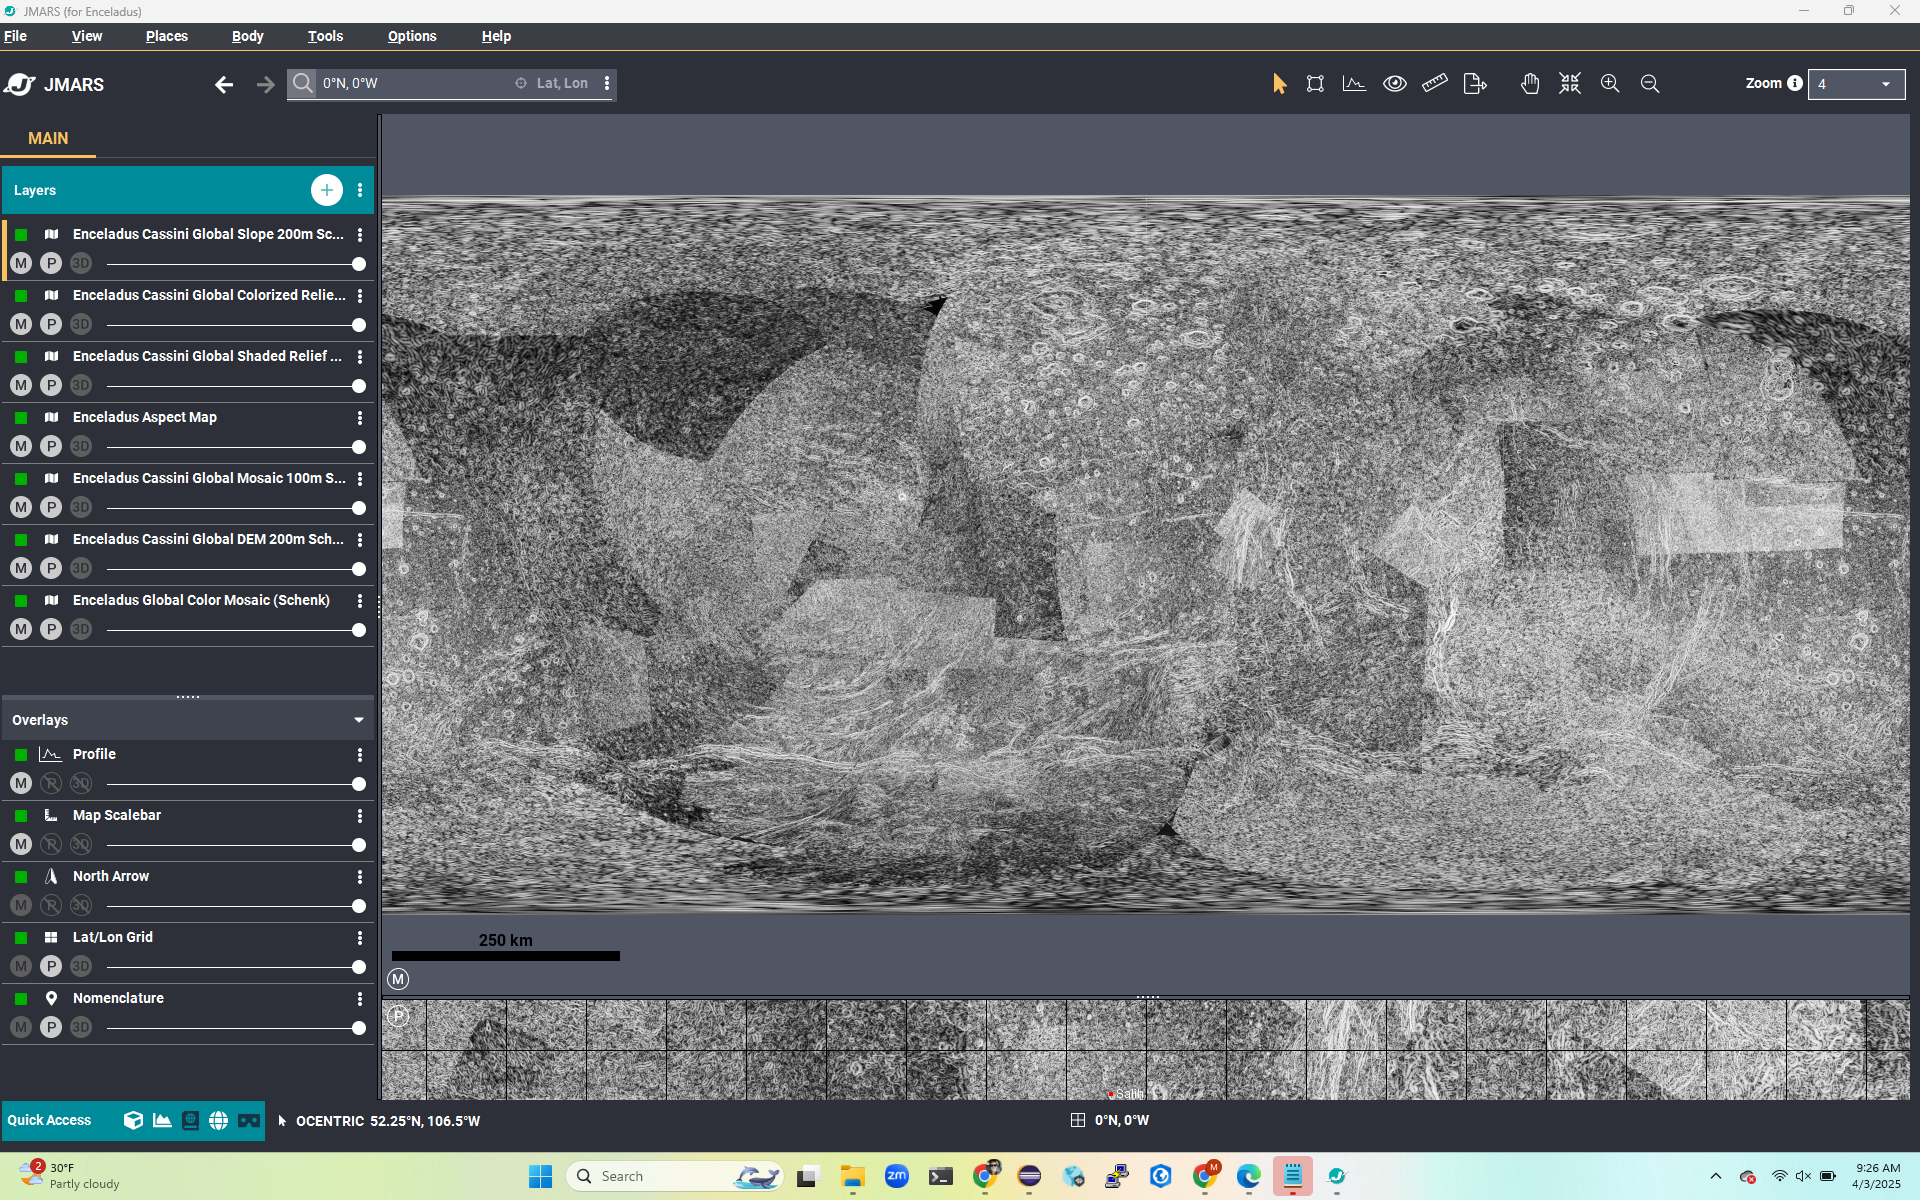
Task: Toggle P for Enceladus Aspect Map layer
Action: click(x=51, y=446)
